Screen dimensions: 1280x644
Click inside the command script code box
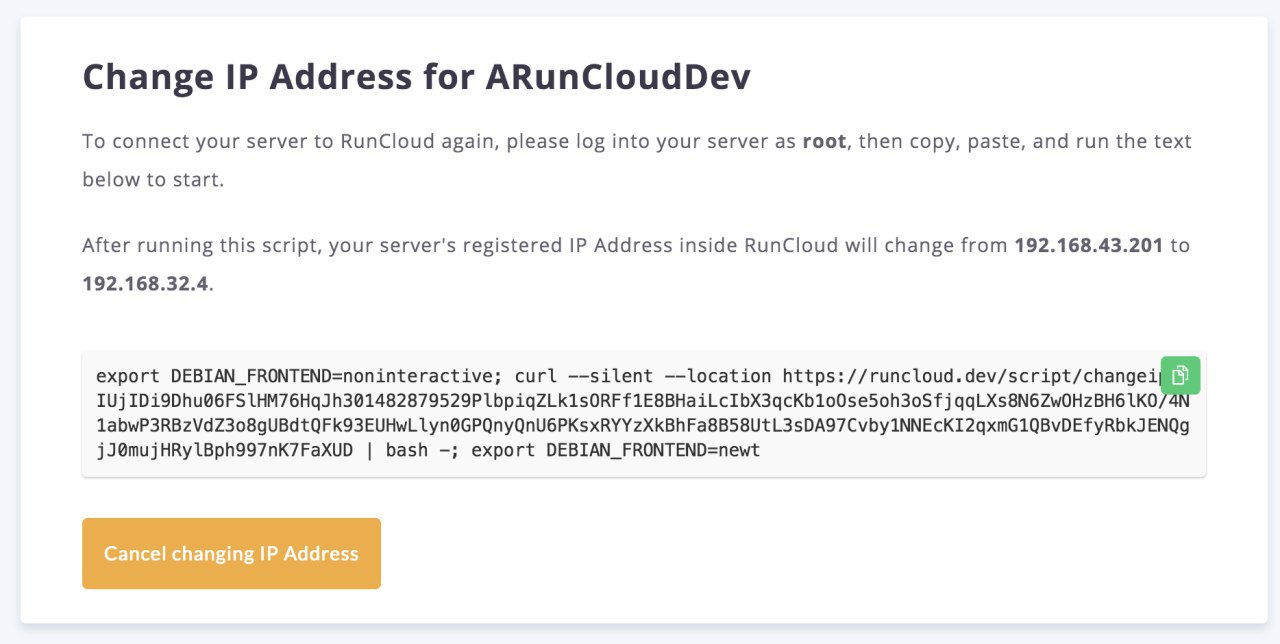pyautogui.click(x=644, y=414)
